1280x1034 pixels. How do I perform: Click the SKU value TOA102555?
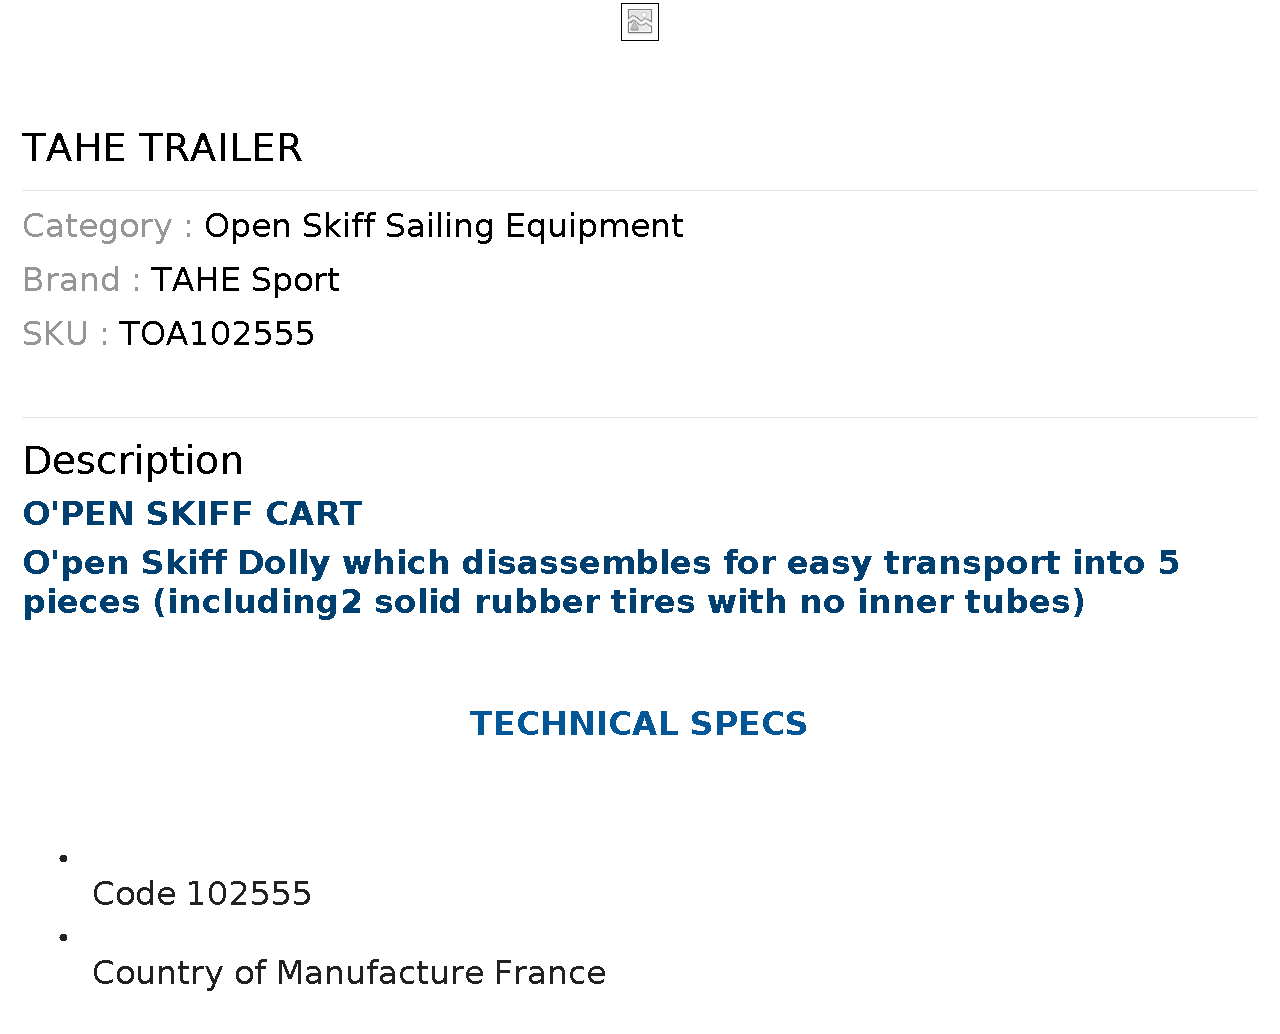click(x=217, y=334)
